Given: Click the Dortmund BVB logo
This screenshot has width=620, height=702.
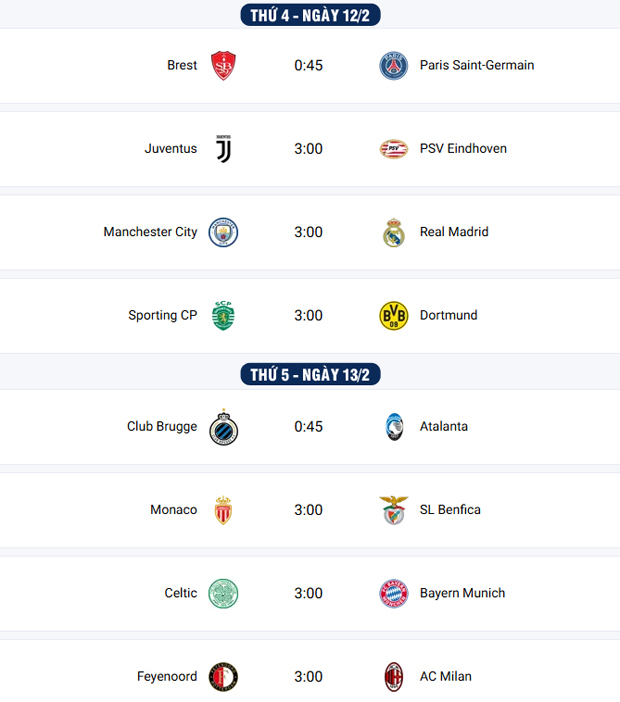Looking at the screenshot, I should pos(394,315).
